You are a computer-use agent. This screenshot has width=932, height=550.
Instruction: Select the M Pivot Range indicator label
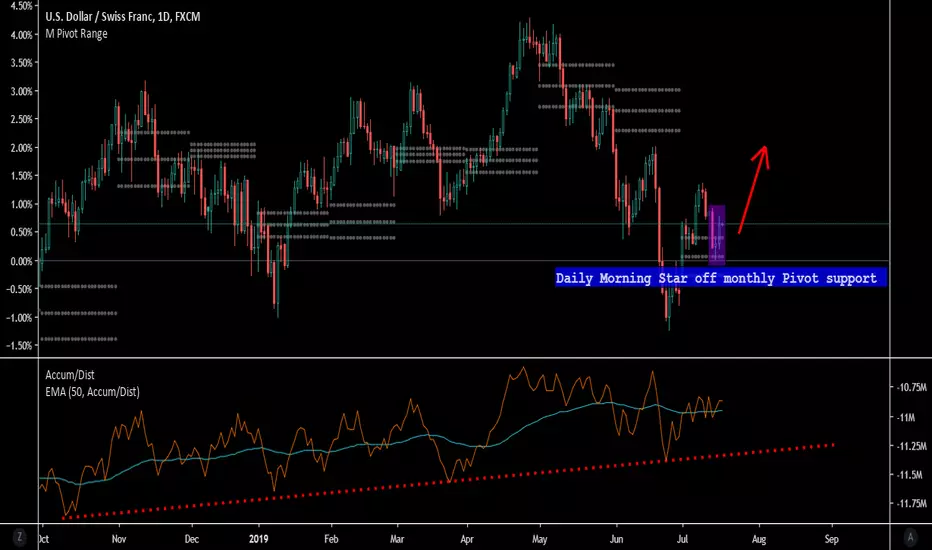coord(76,34)
